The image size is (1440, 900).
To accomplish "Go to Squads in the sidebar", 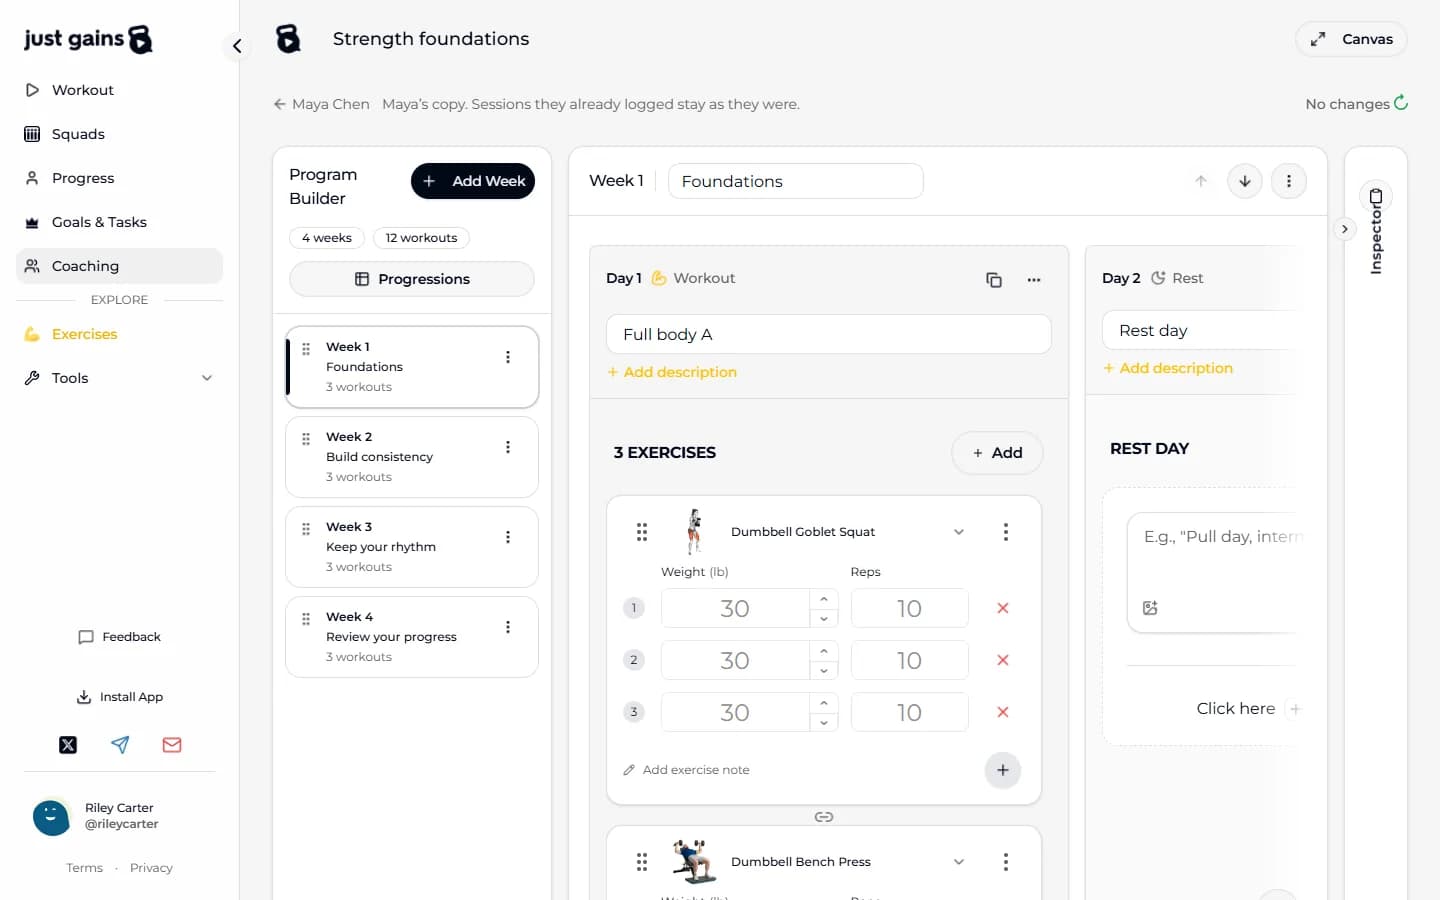I will pyautogui.click(x=119, y=134).
